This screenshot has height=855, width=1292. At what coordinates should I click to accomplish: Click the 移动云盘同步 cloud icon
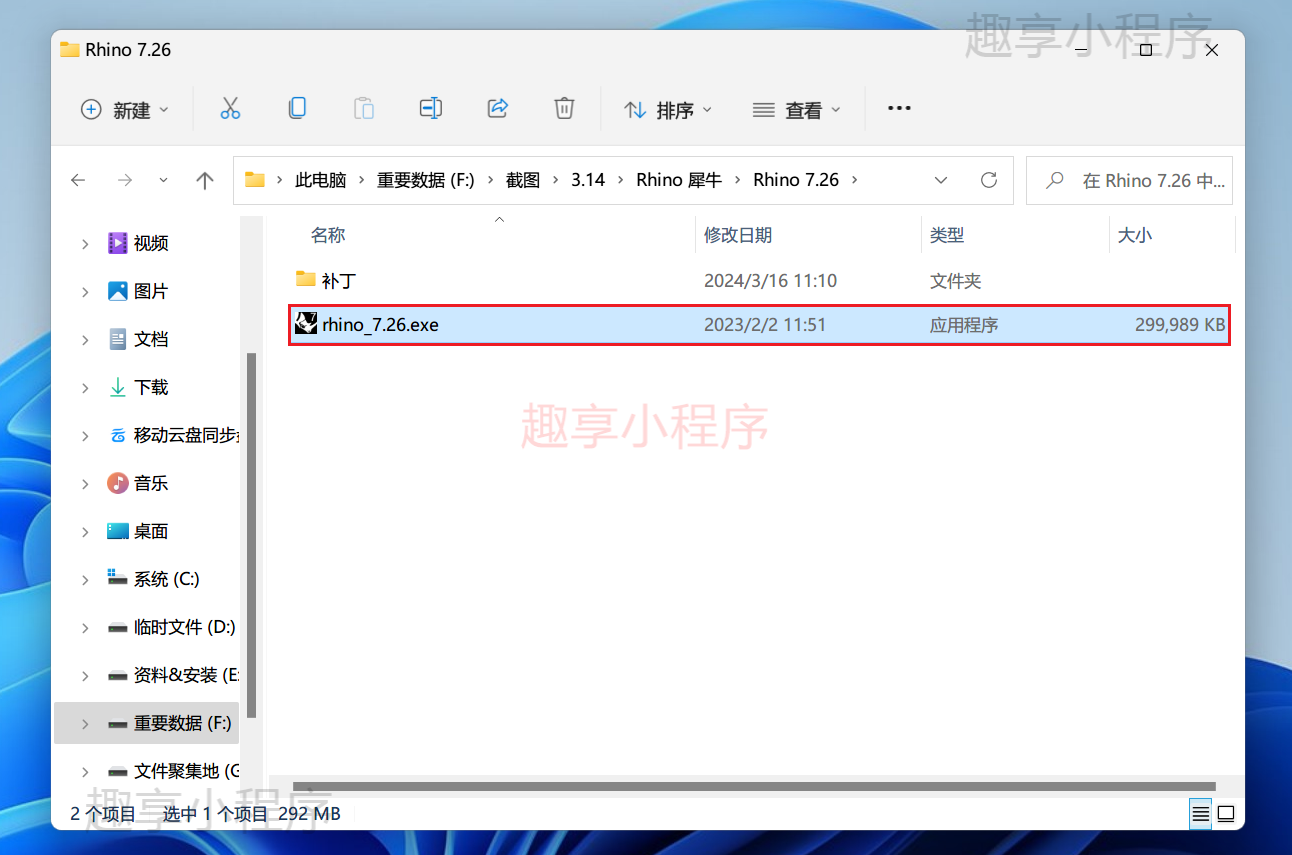[118, 435]
